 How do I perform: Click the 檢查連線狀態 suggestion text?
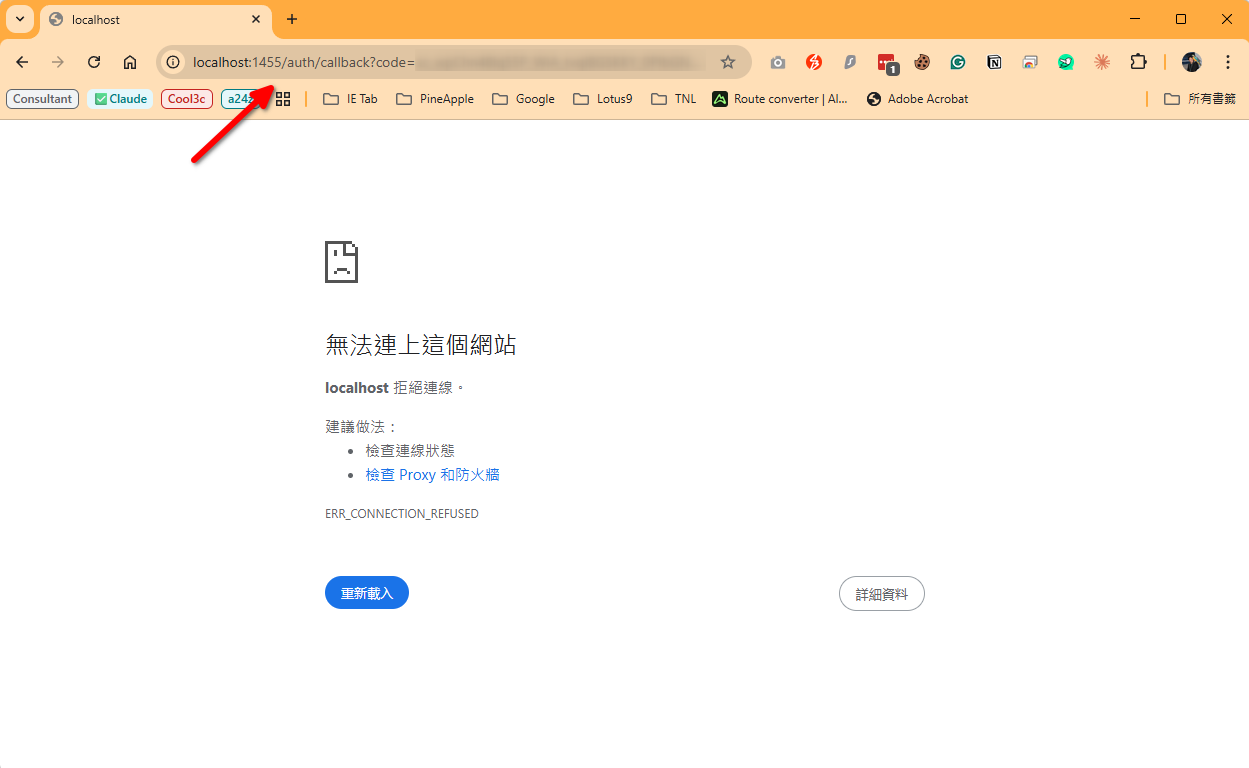[x=410, y=451]
